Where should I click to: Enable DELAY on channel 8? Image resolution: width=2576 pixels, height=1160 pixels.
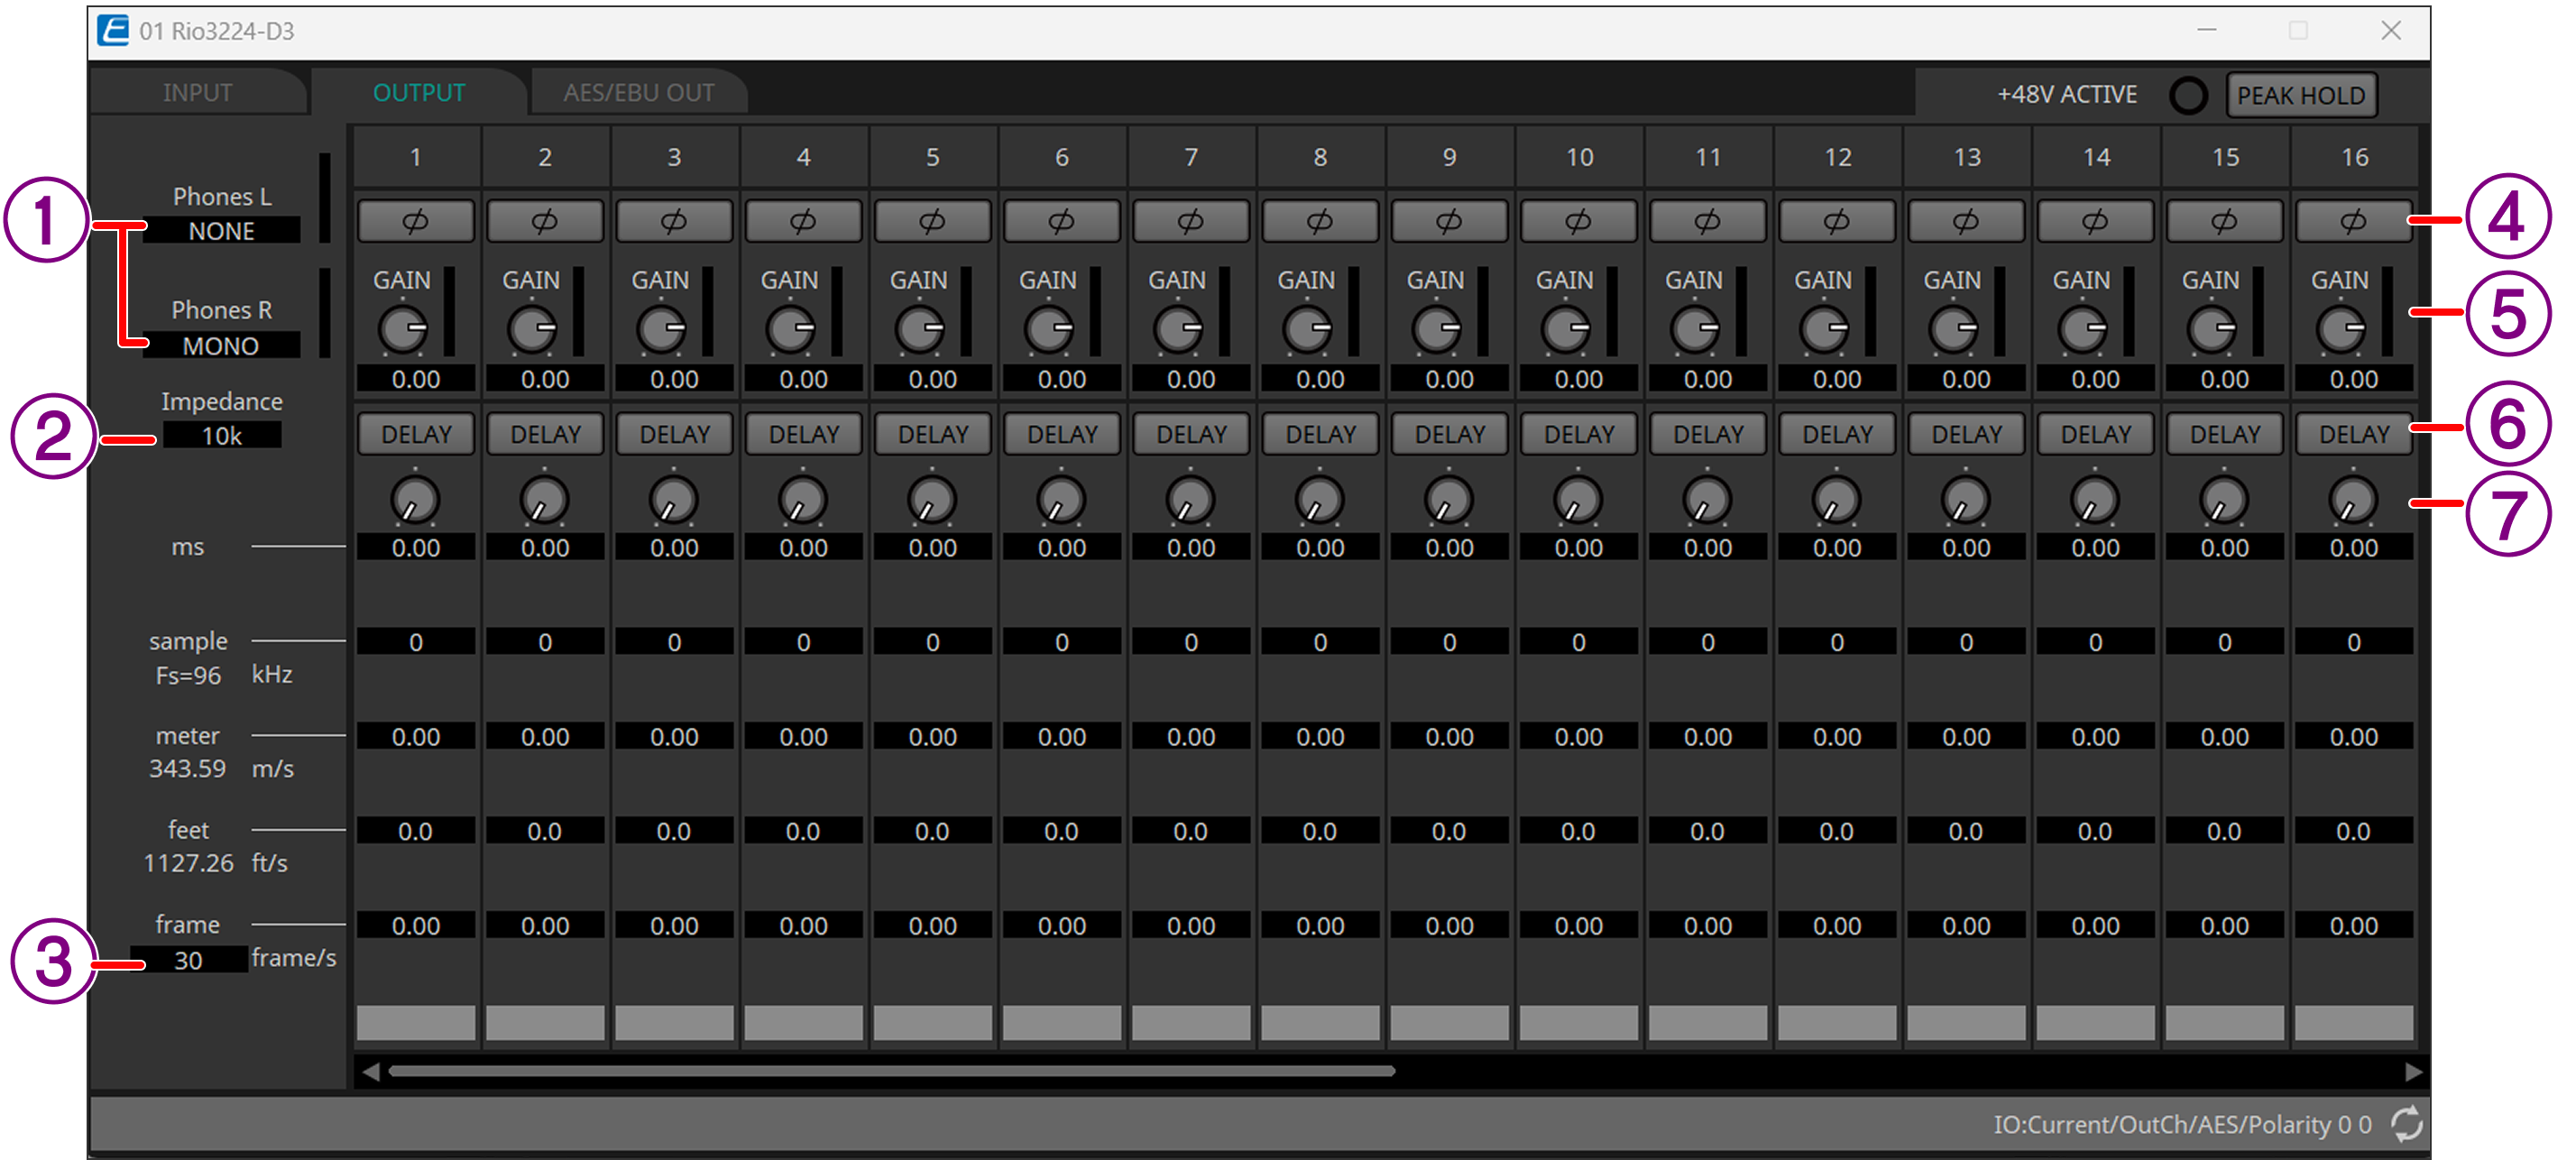pyautogui.click(x=1320, y=434)
